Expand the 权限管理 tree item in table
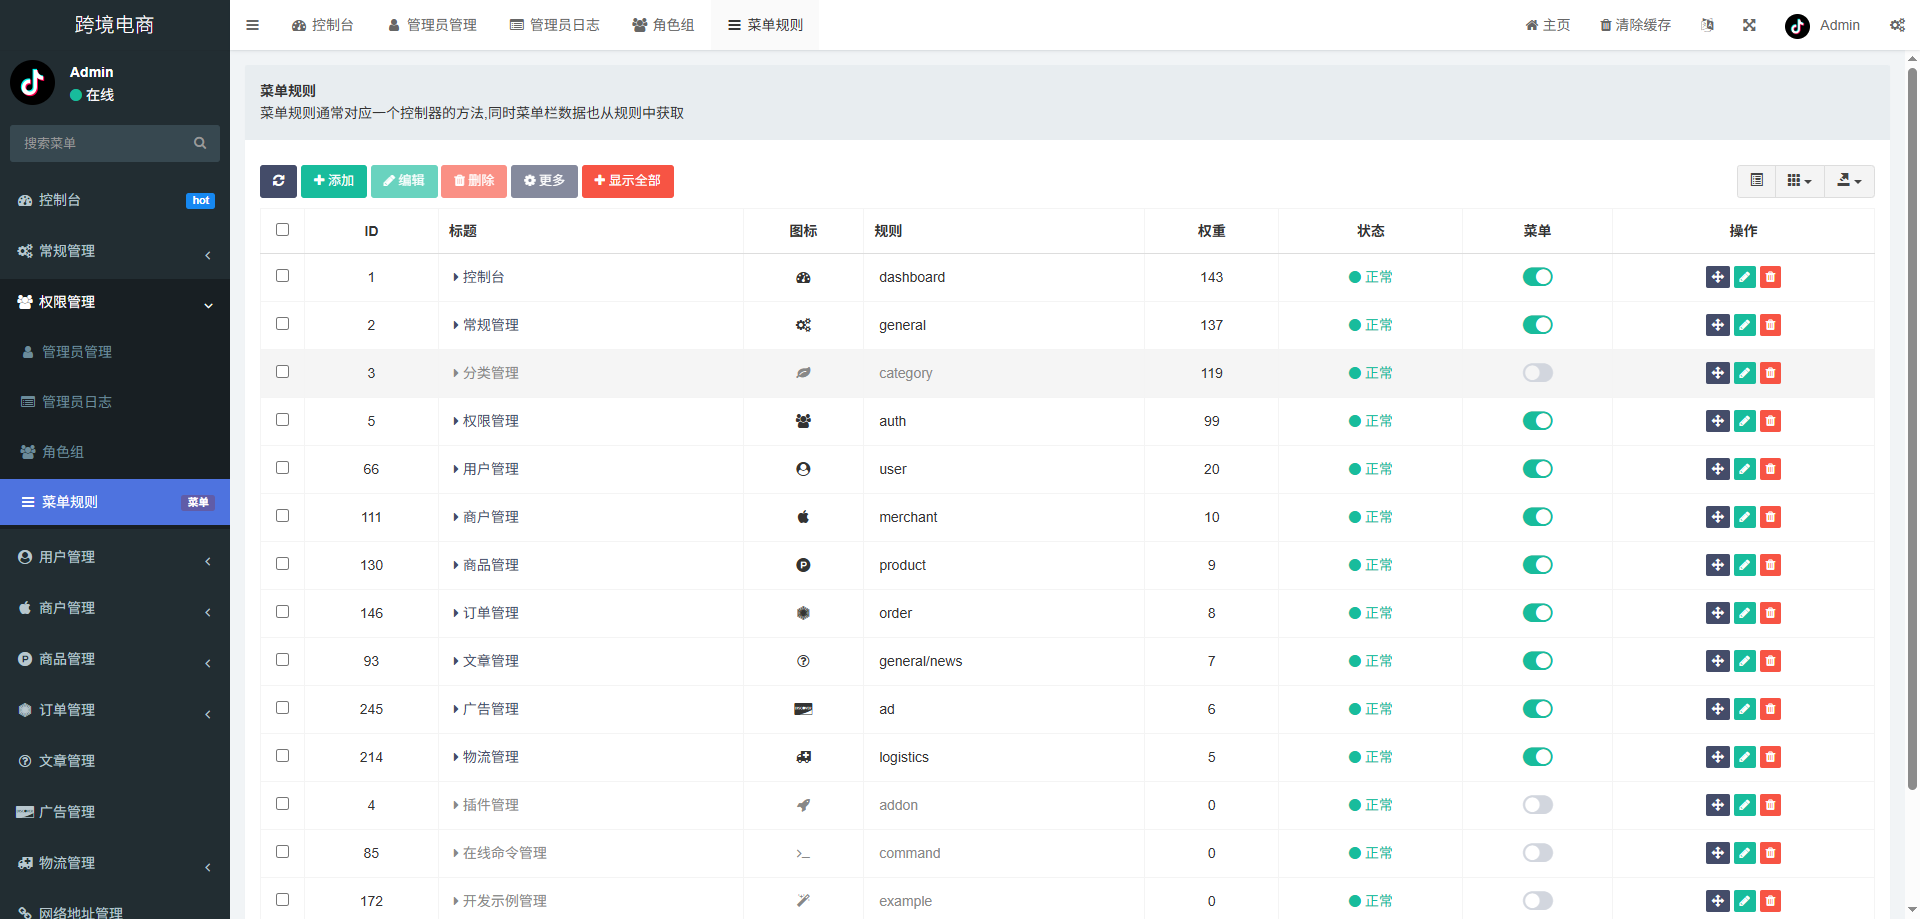 (456, 421)
